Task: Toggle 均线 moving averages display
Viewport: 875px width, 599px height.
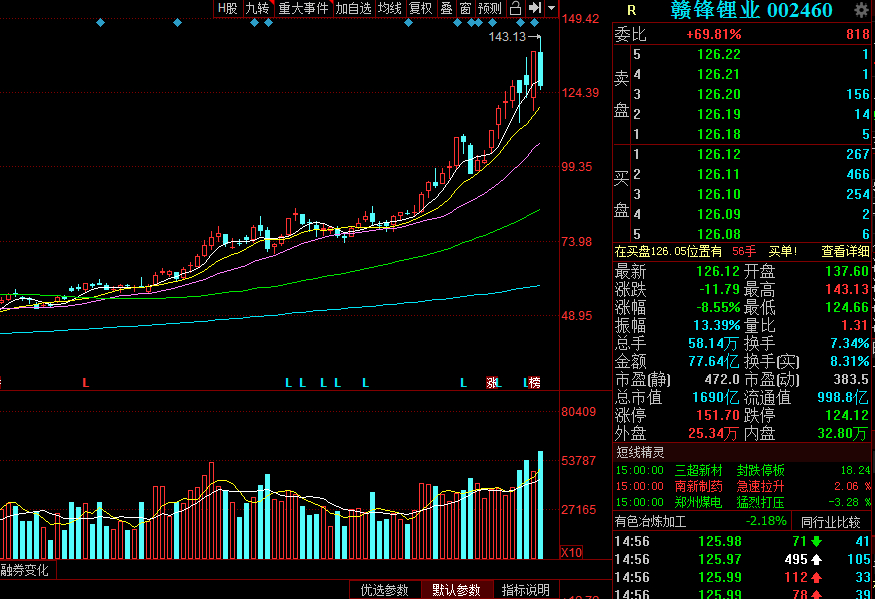Action: 390,8
